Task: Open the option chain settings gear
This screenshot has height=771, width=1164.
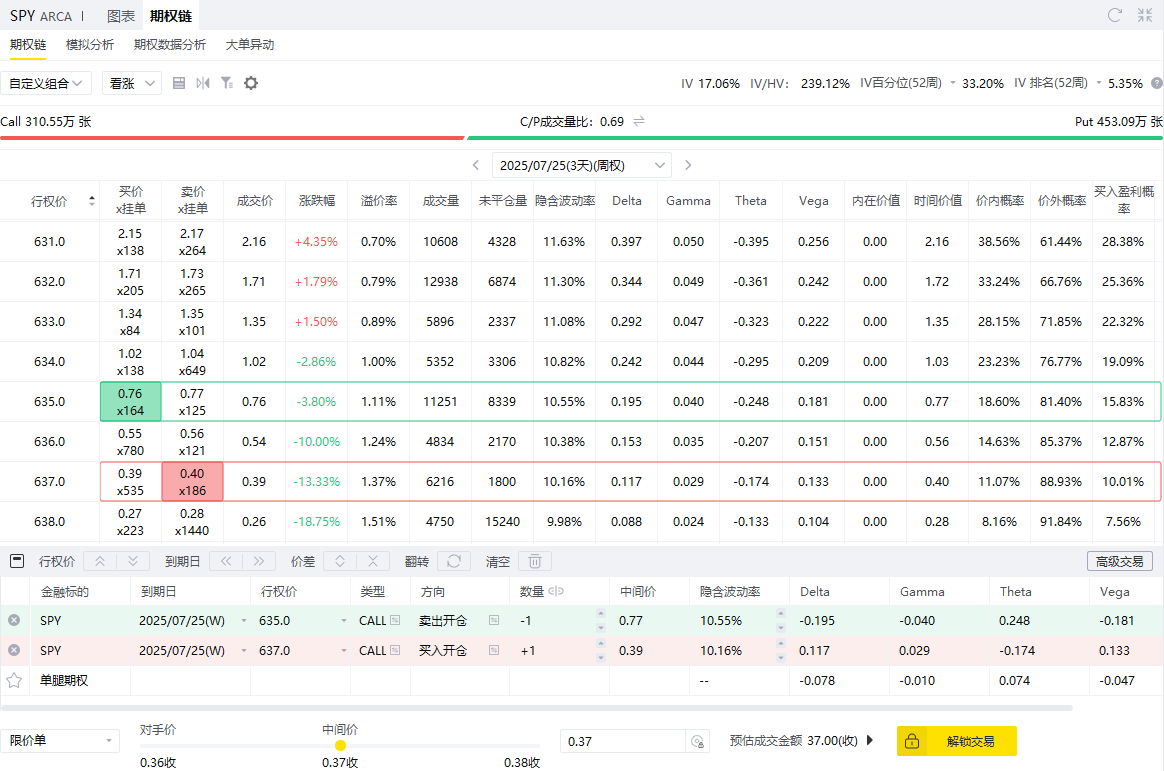Action: coord(251,83)
